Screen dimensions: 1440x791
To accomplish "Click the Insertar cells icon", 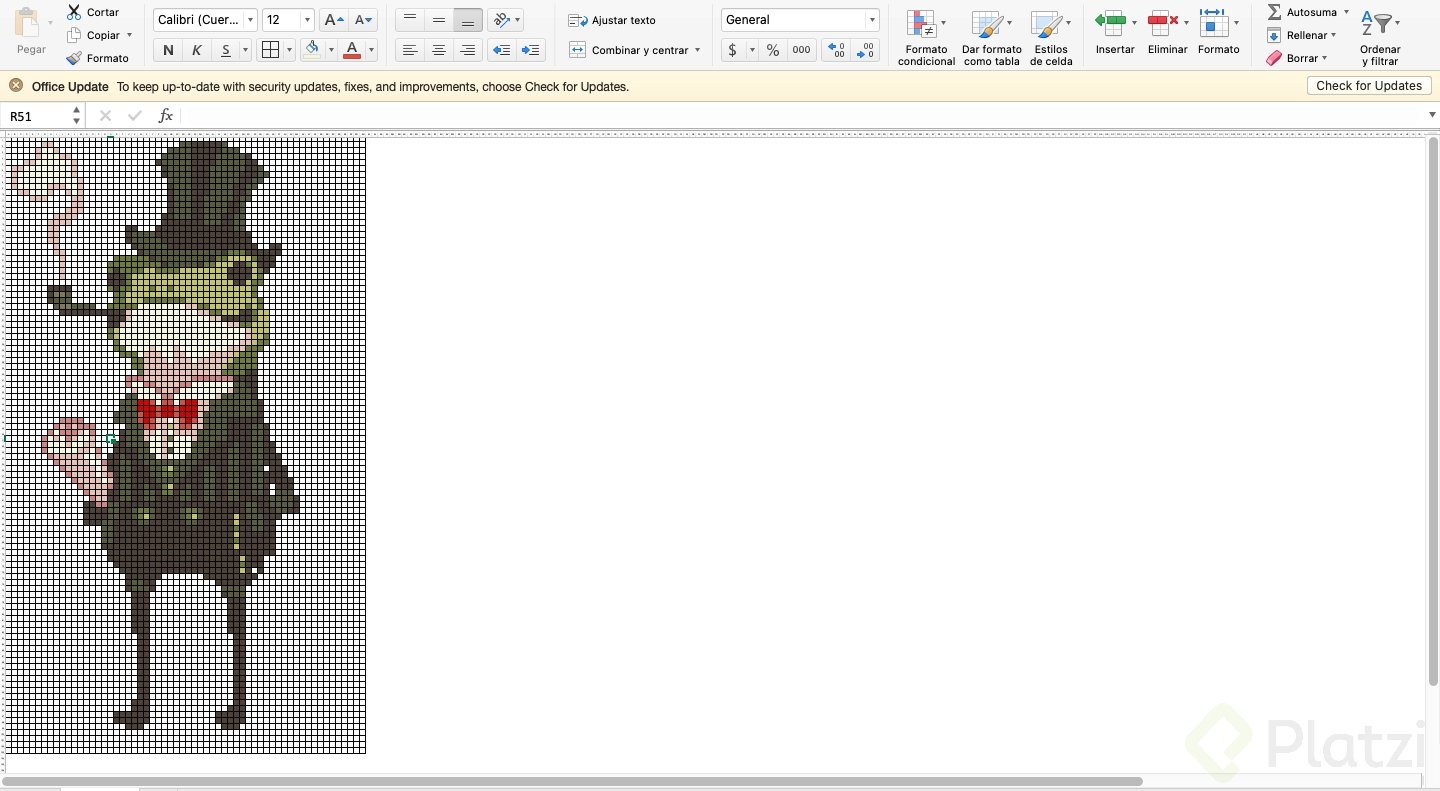I will pyautogui.click(x=1110, y=21).
